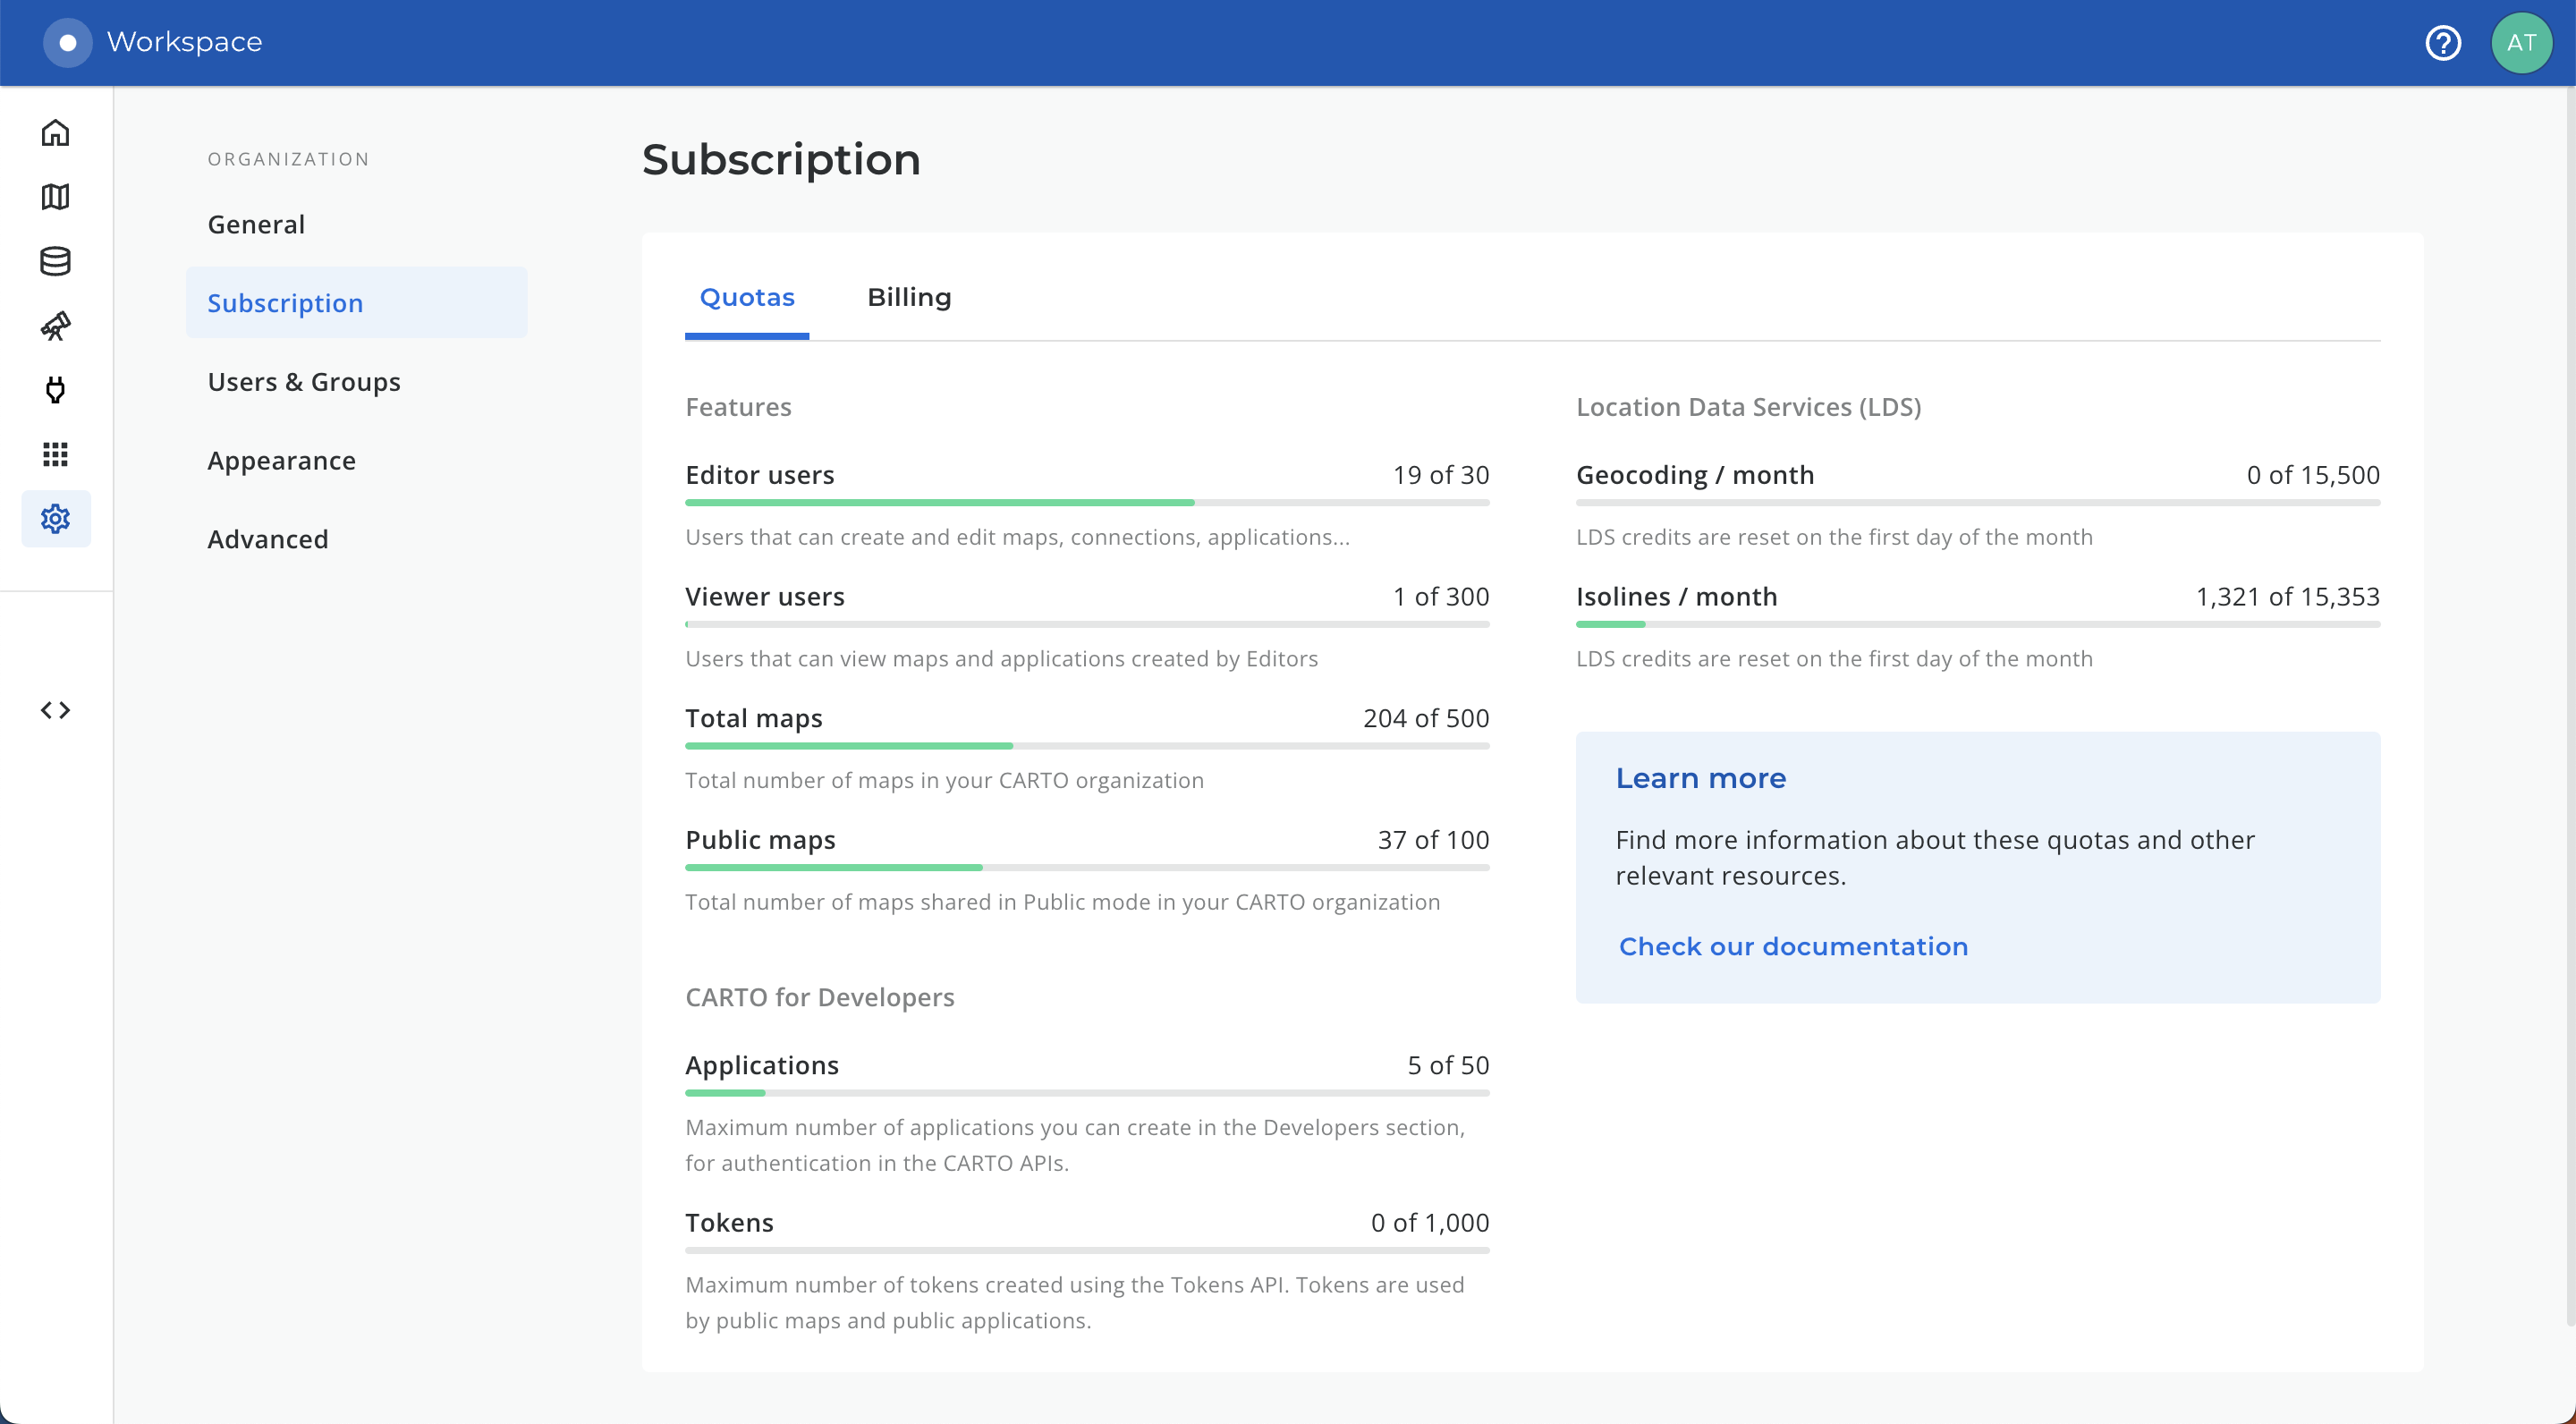The image size is (2576, 1424).
Task: Open Users & Groups settings
Action: (x=304, y=382)
